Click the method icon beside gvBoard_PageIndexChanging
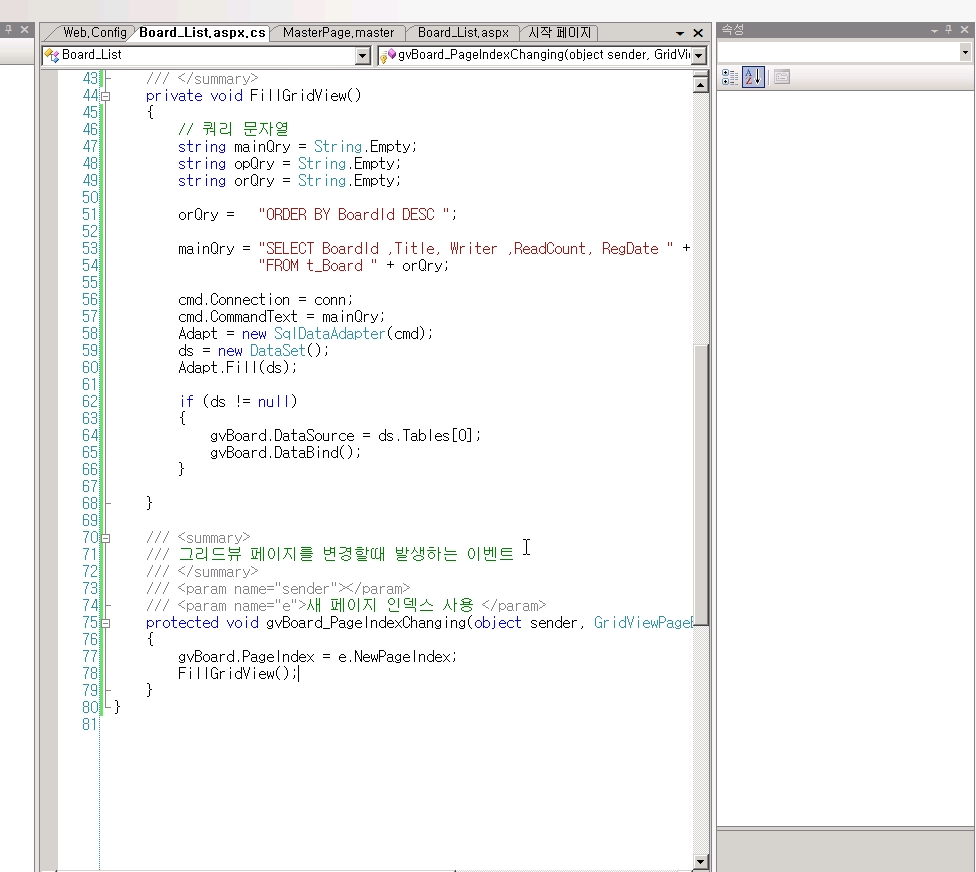This screenshot has width=976, height=872. [388, 56]
